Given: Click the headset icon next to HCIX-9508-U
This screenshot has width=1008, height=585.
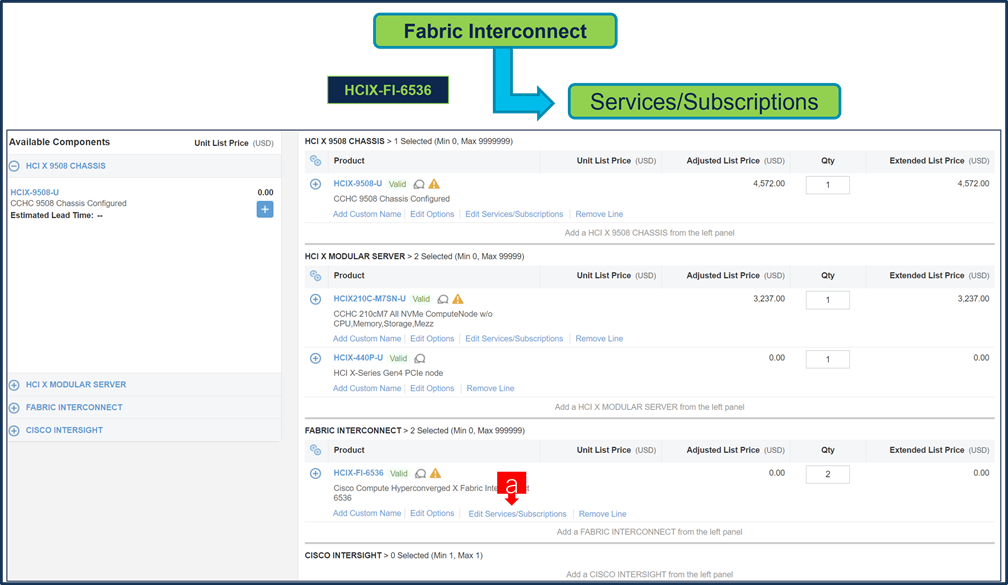Looking at the screenshot, I should pos(419,184).
